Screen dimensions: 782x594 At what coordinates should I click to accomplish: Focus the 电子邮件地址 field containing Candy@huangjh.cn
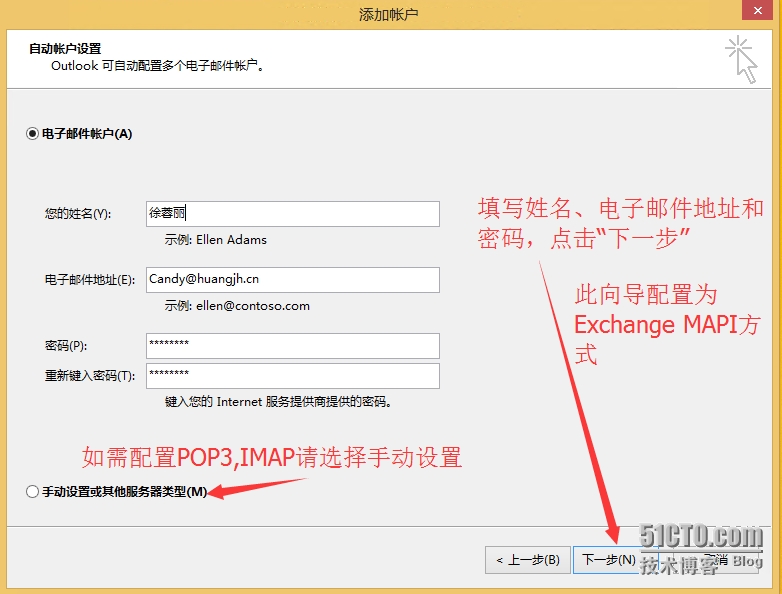(292, 279)
